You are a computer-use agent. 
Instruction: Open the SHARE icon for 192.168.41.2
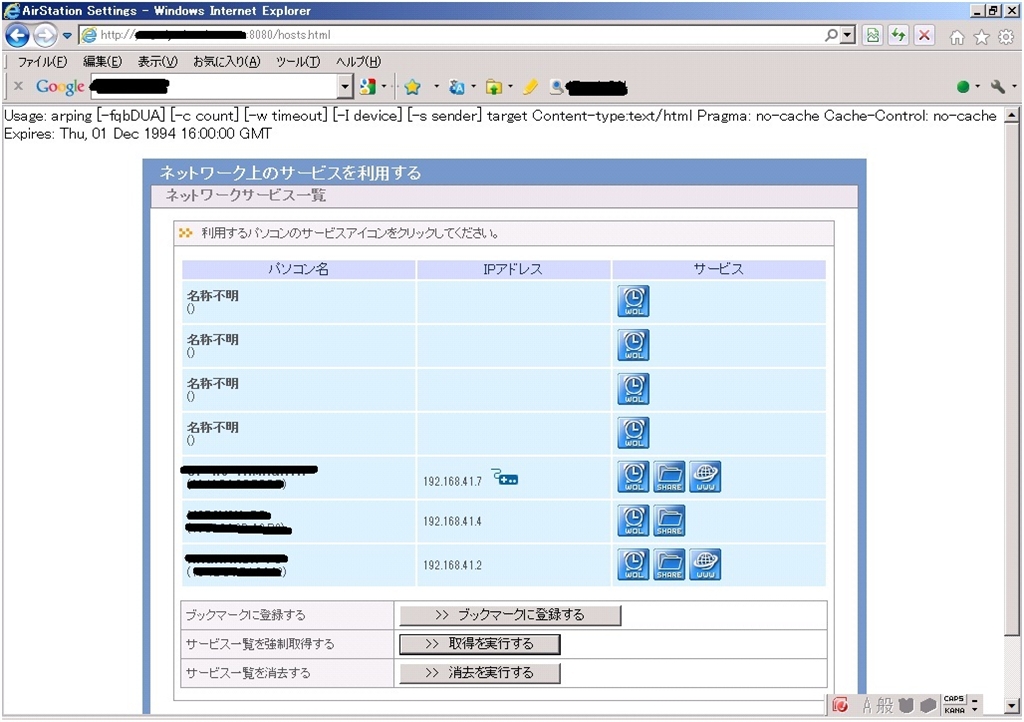point(669,564)
